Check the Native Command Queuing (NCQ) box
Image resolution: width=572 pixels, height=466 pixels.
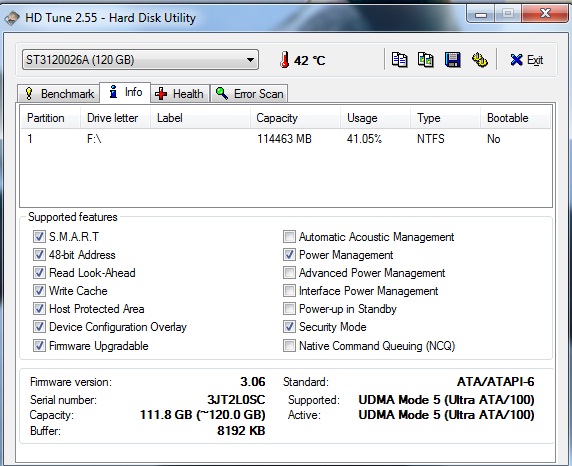pyautogui.click(x=289, y=346)
